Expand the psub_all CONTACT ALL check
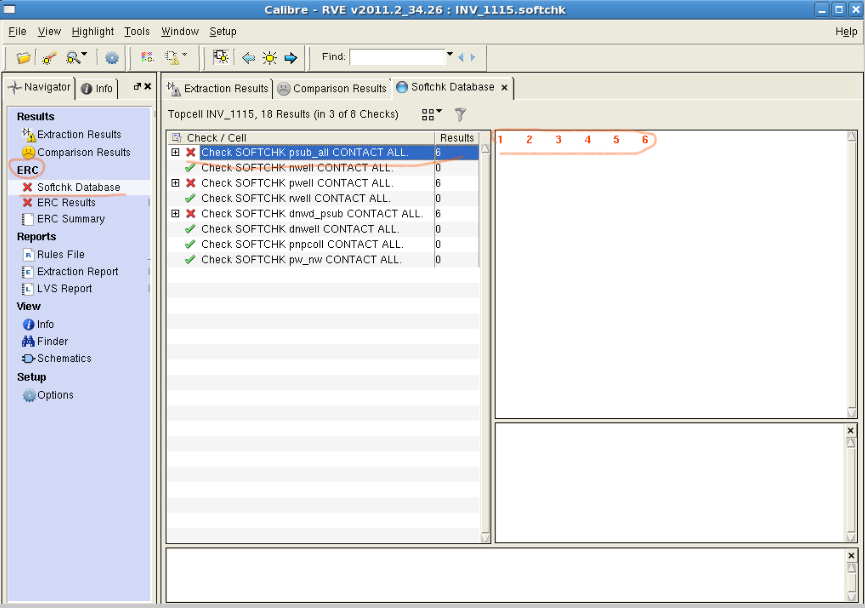The width and height of the screenshot is (865, 608). 175,152
